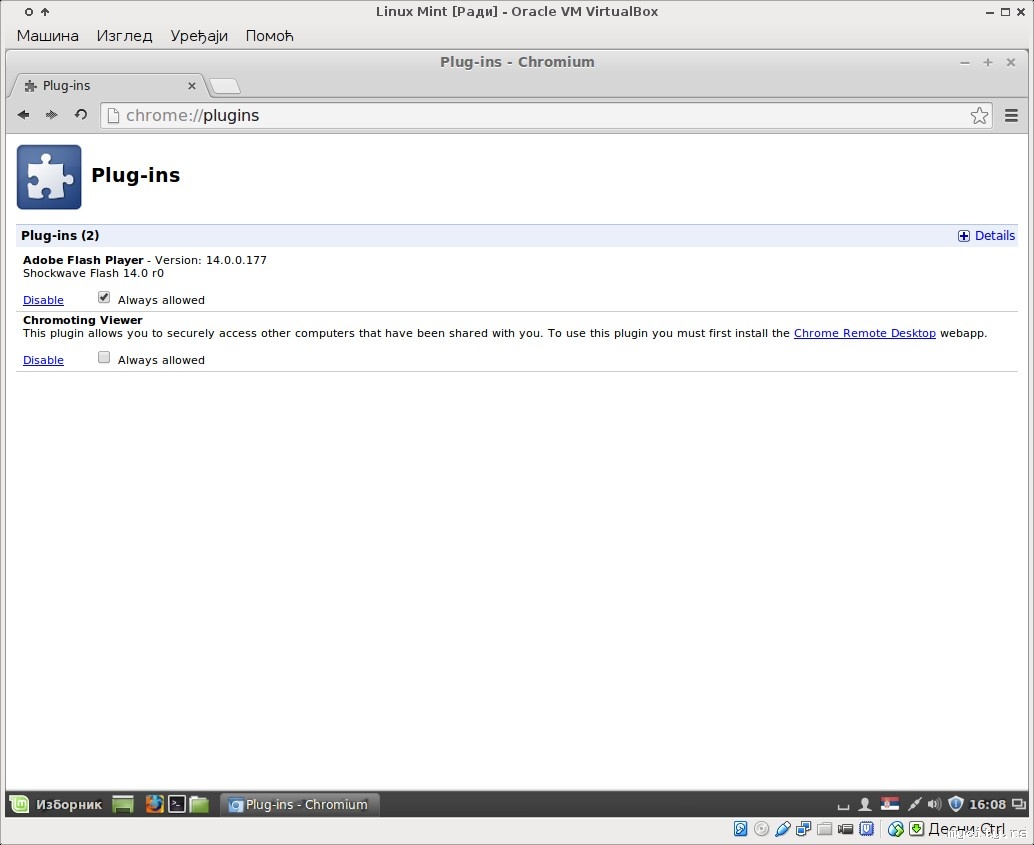Viewport: 1034px width, 845px height.
Task: Launch the Terminal from the panel
Action: (x=177, y=804)
